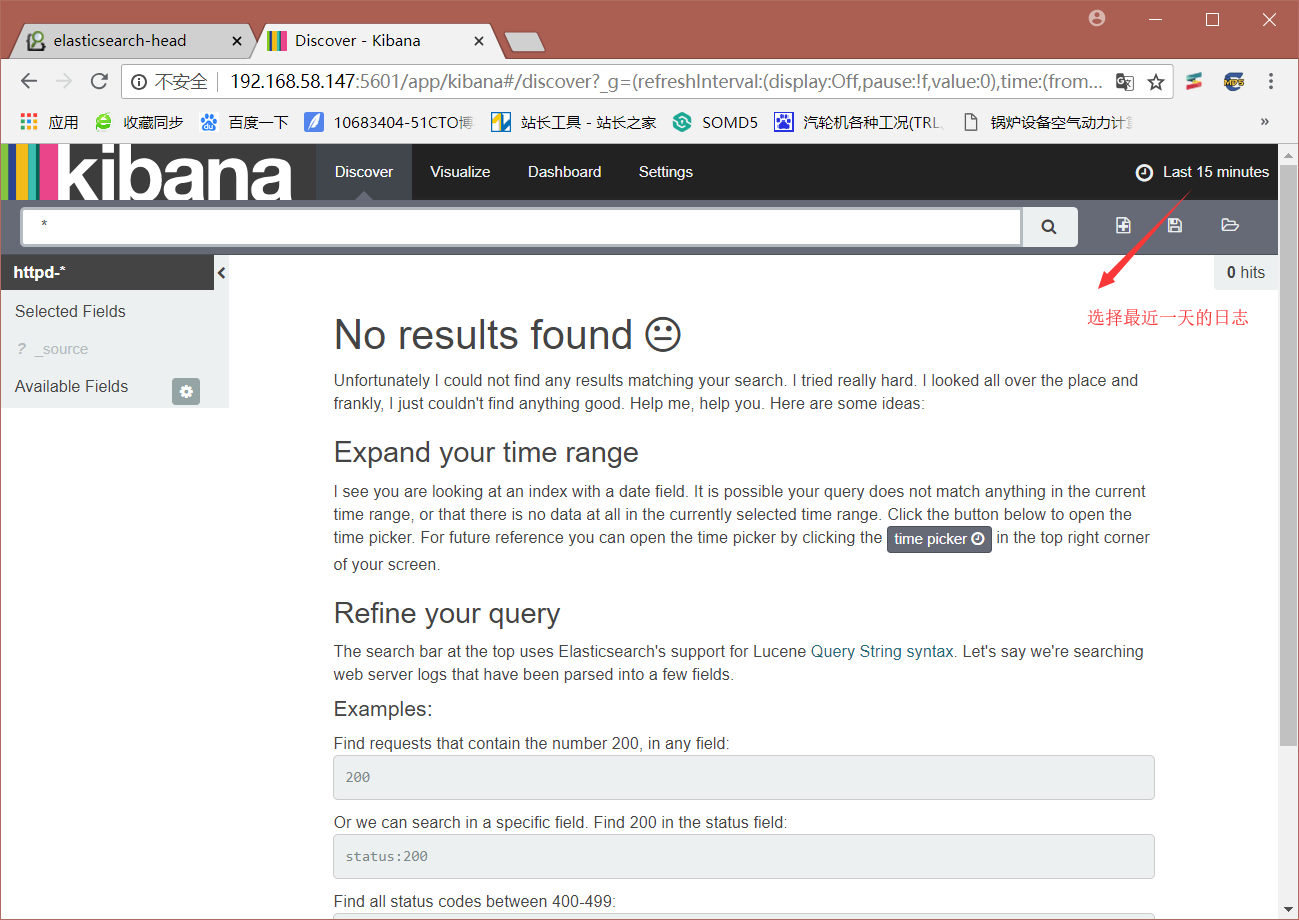Click the Save Search floppy icon
This screenshot has width=1299, height=920.
1175,226
